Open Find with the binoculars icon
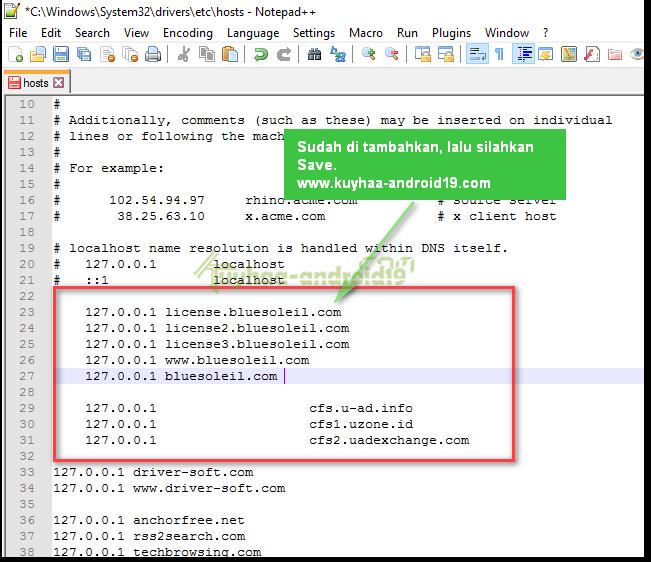 pyautogui.click(x=314, y=54)
